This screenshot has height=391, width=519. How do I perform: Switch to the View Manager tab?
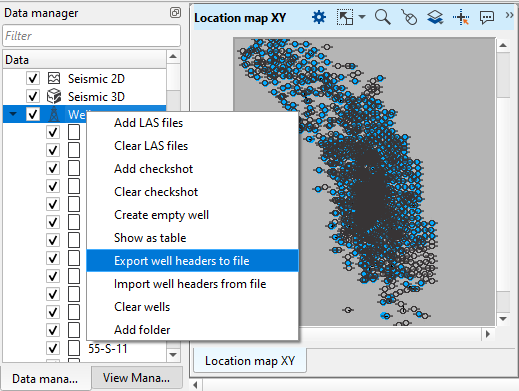coord(136,378)
